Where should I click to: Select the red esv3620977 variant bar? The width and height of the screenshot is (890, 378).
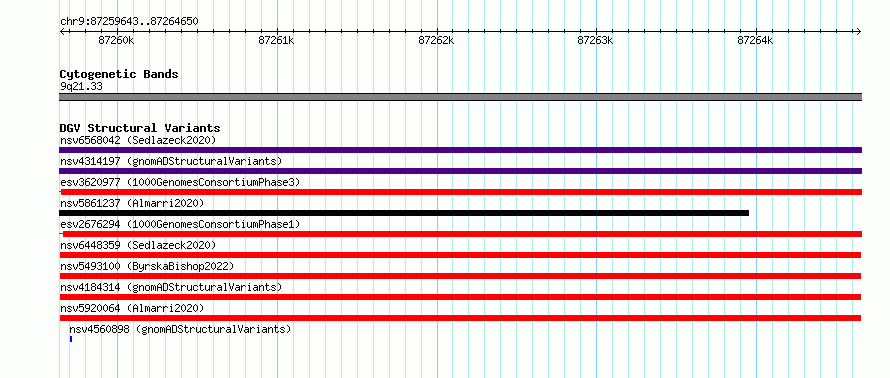[460, 192]
